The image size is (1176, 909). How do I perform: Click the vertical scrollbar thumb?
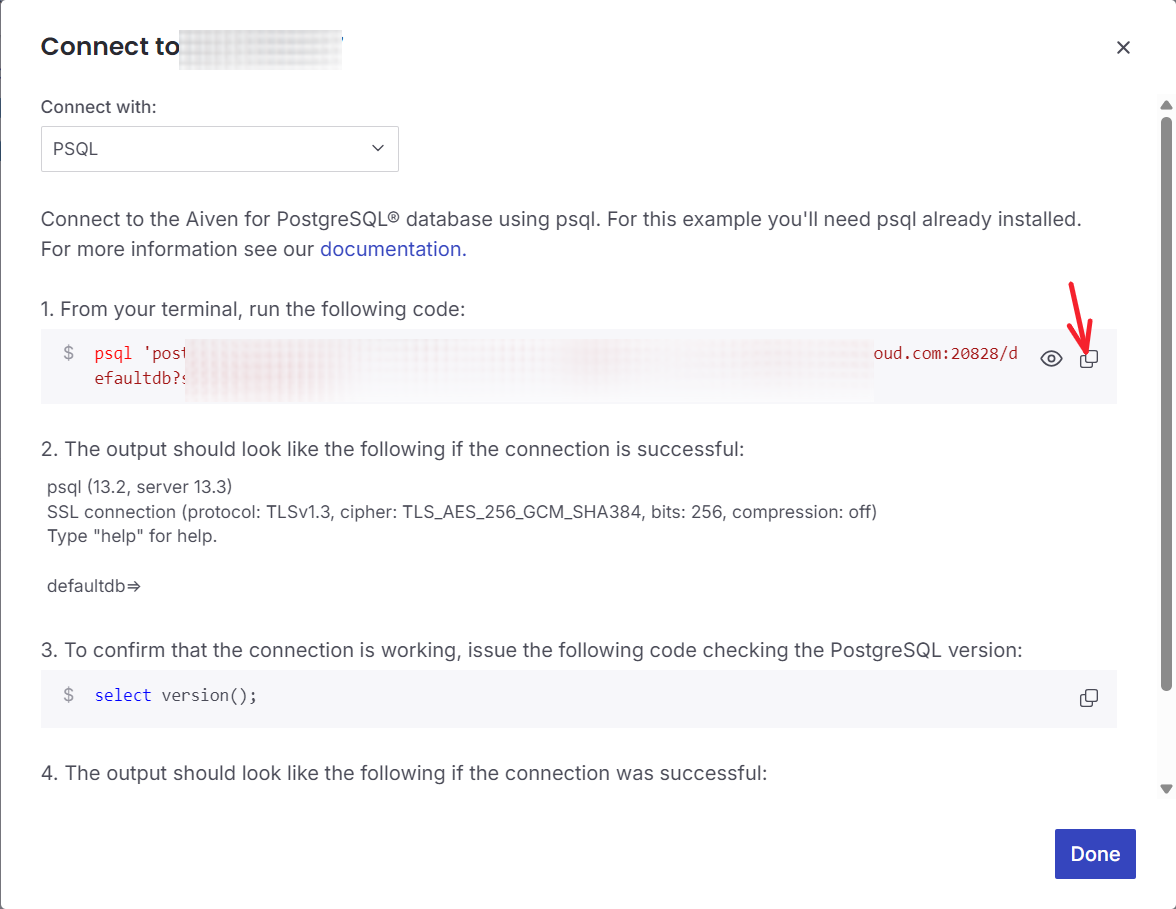click(x=1166, y=404)
